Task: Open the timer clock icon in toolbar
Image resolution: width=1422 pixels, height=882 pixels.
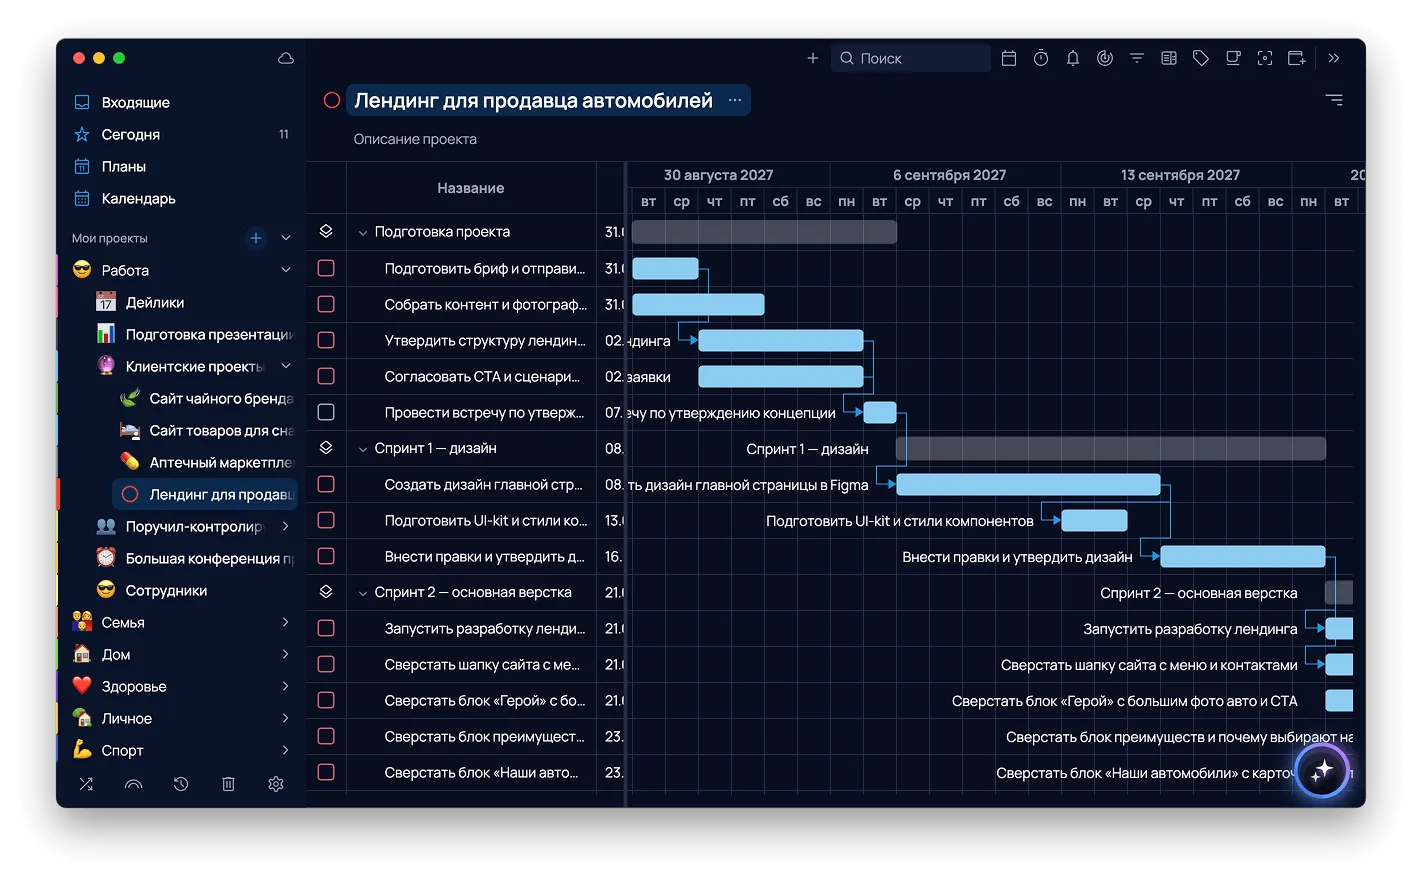Action: pos(1040,58)
